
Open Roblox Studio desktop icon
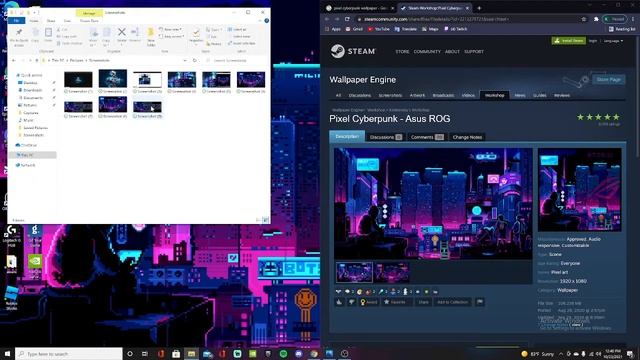[11, 298]
